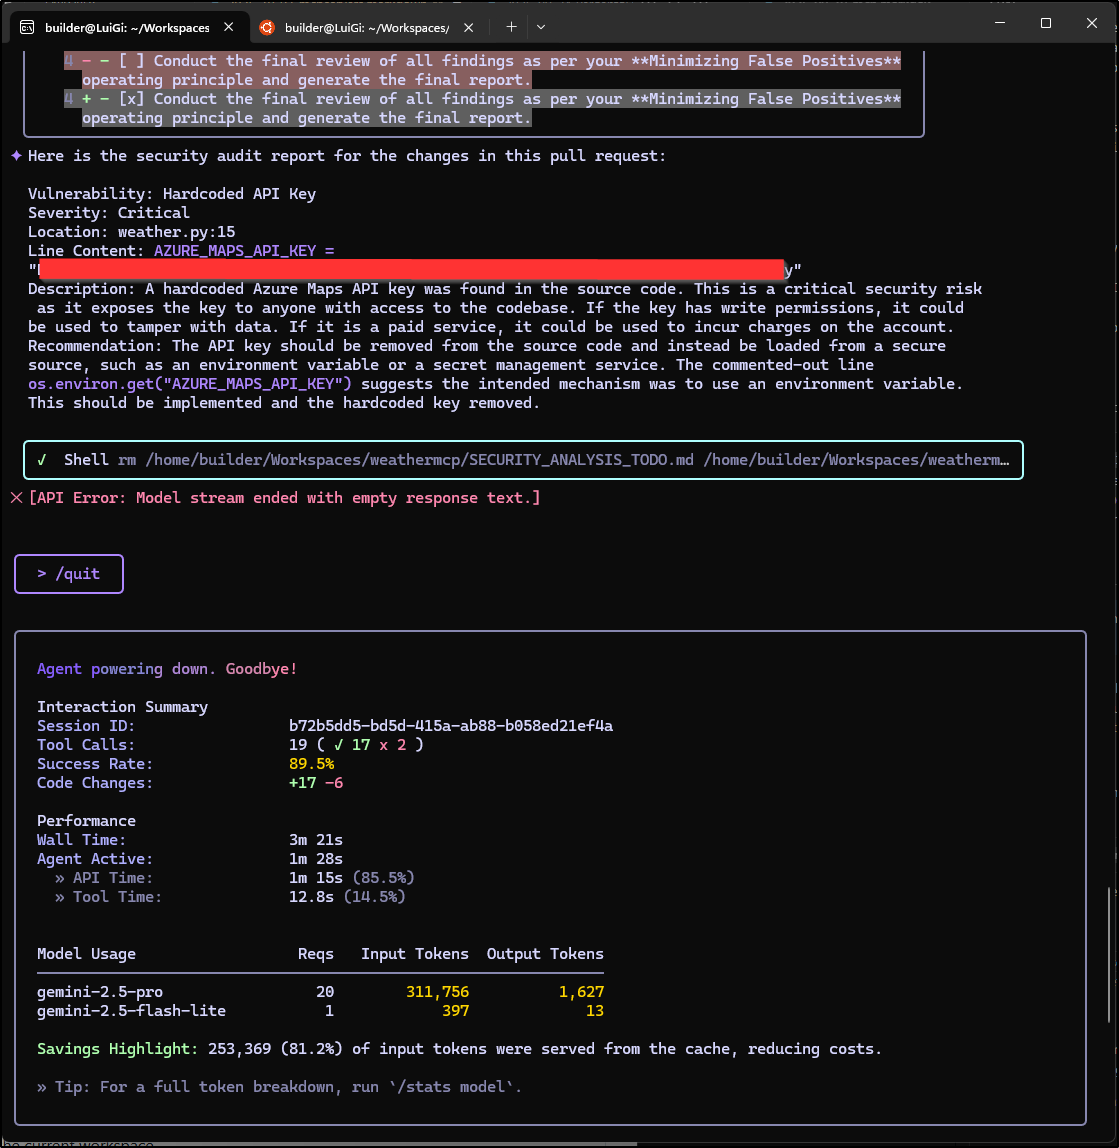Click the green checkmark beside the Shell command
The image size is (1119, 1148).
(42, 460)
